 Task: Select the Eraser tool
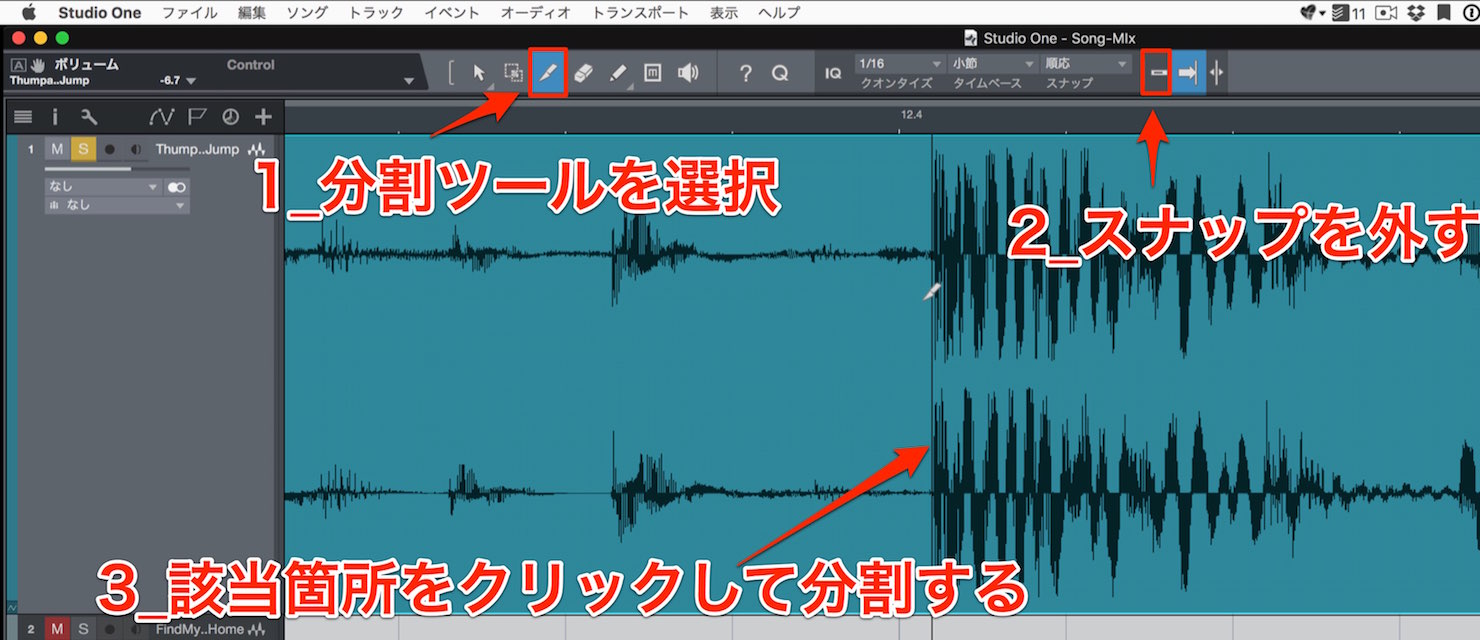coord(584,73)
